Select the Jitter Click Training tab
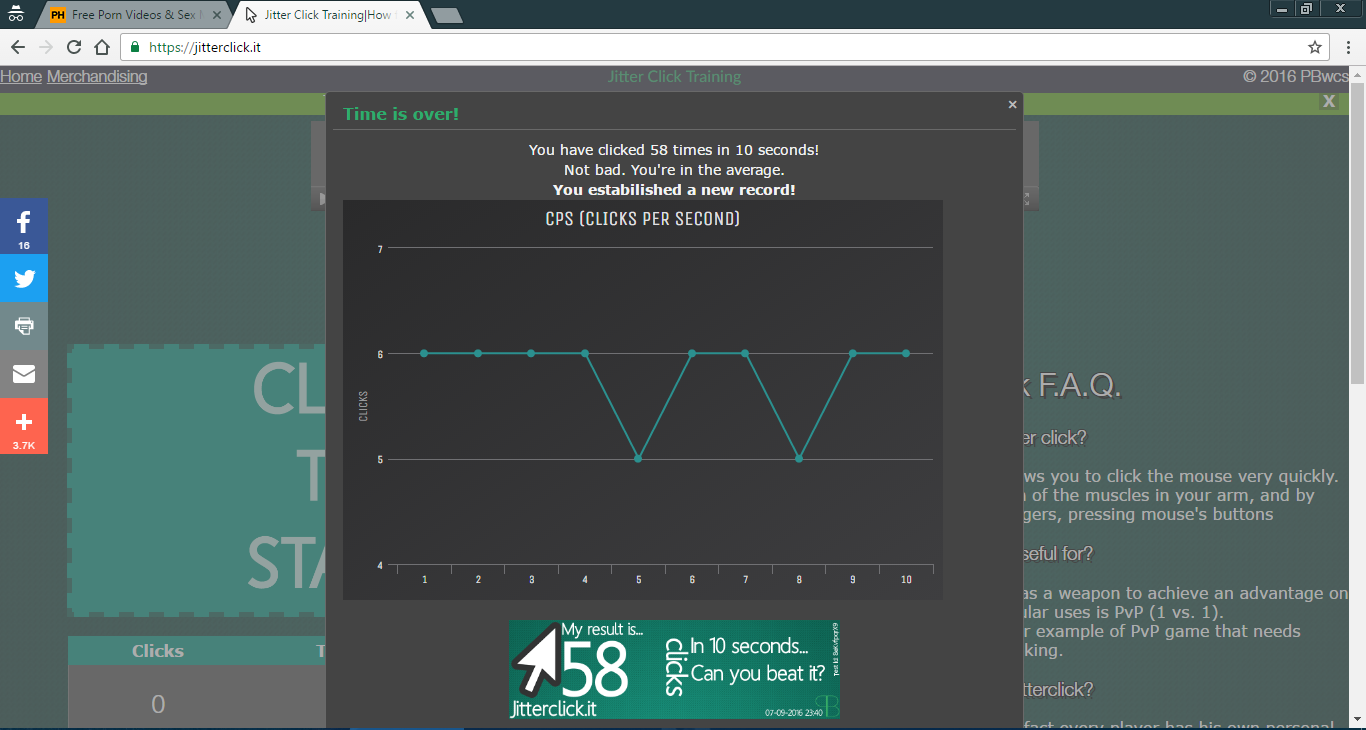 (x=329, y=15)
